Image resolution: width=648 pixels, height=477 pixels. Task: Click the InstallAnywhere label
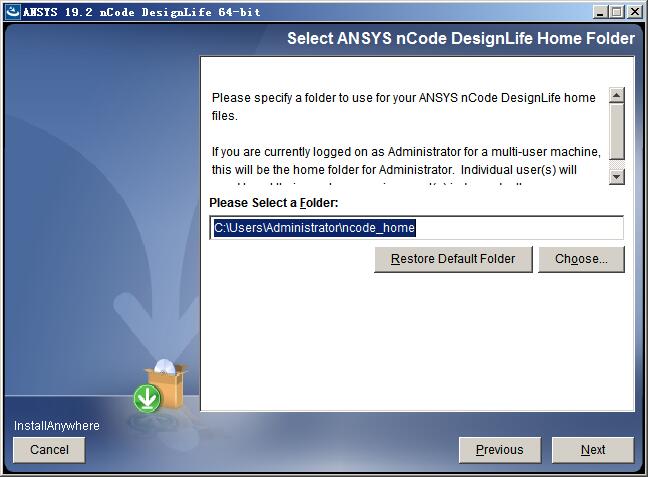(57, 426)
